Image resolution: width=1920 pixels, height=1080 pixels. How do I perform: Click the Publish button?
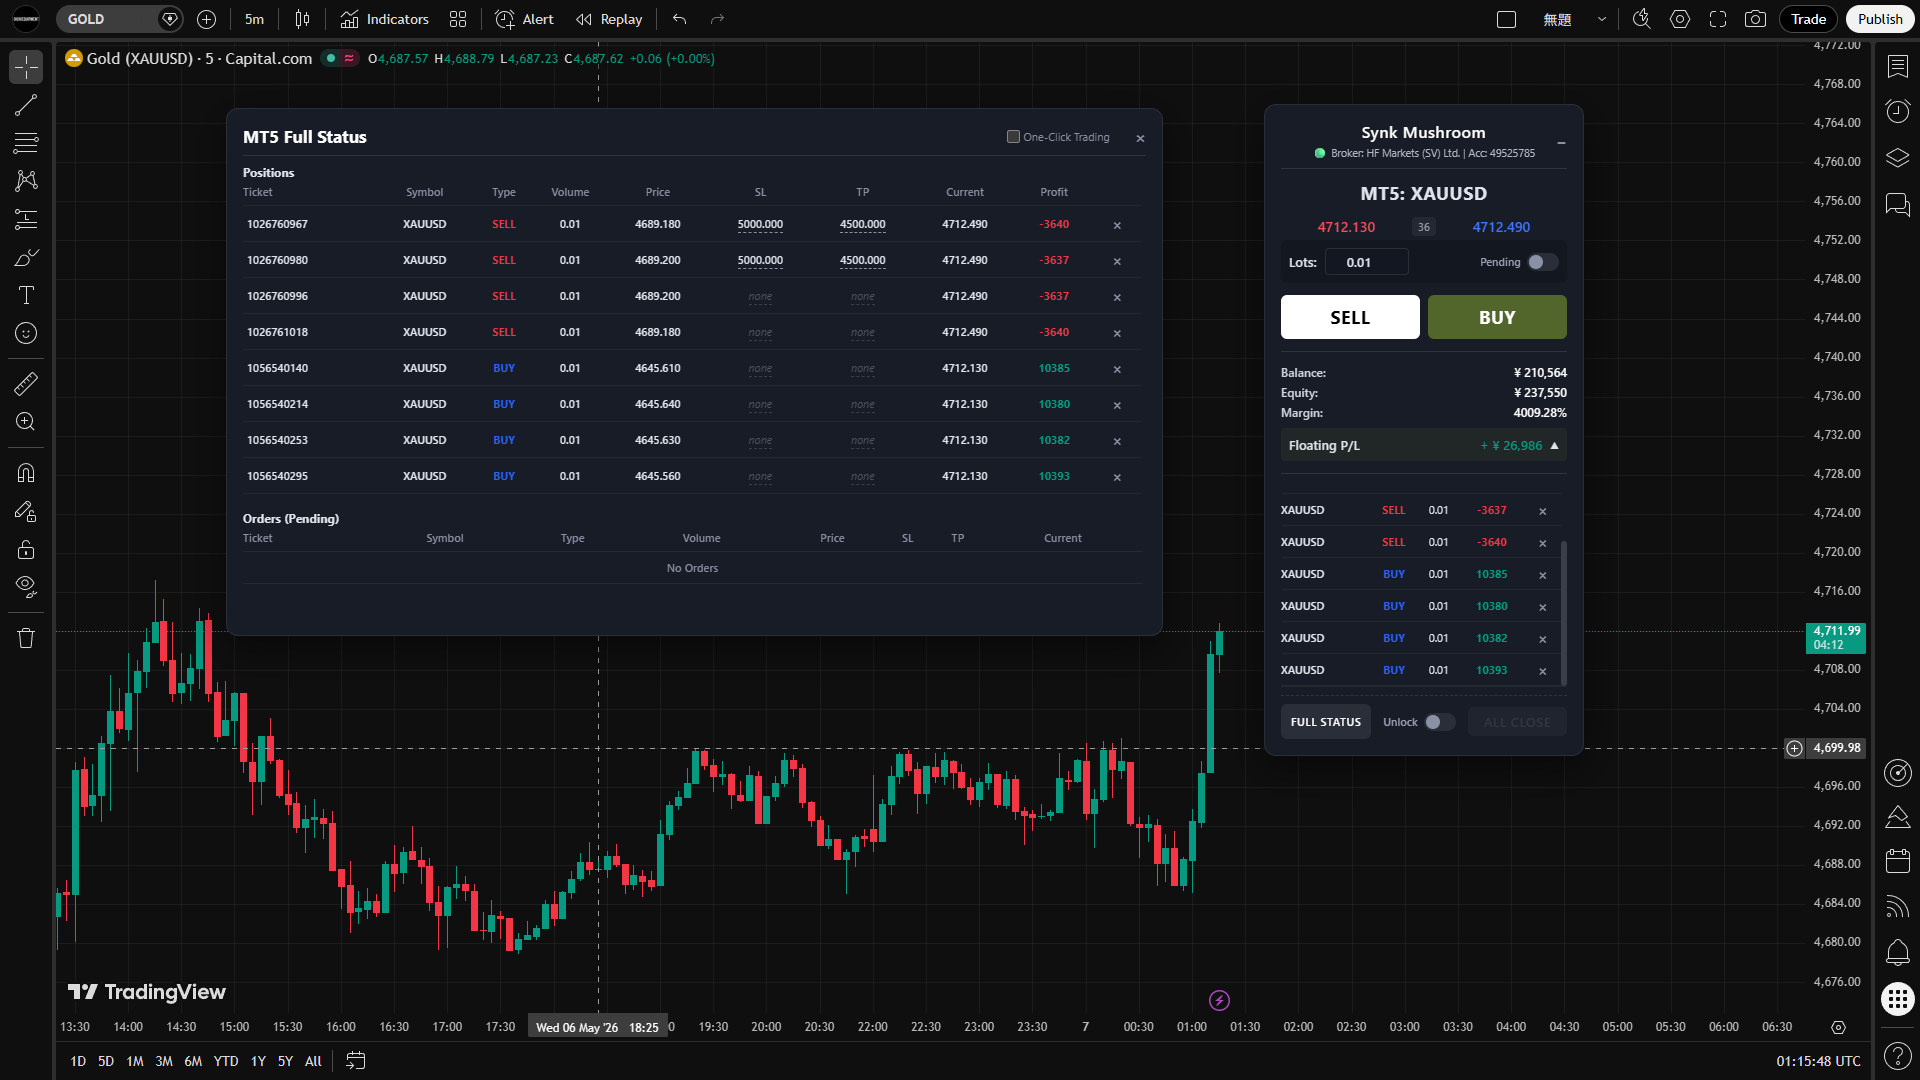1880,19
